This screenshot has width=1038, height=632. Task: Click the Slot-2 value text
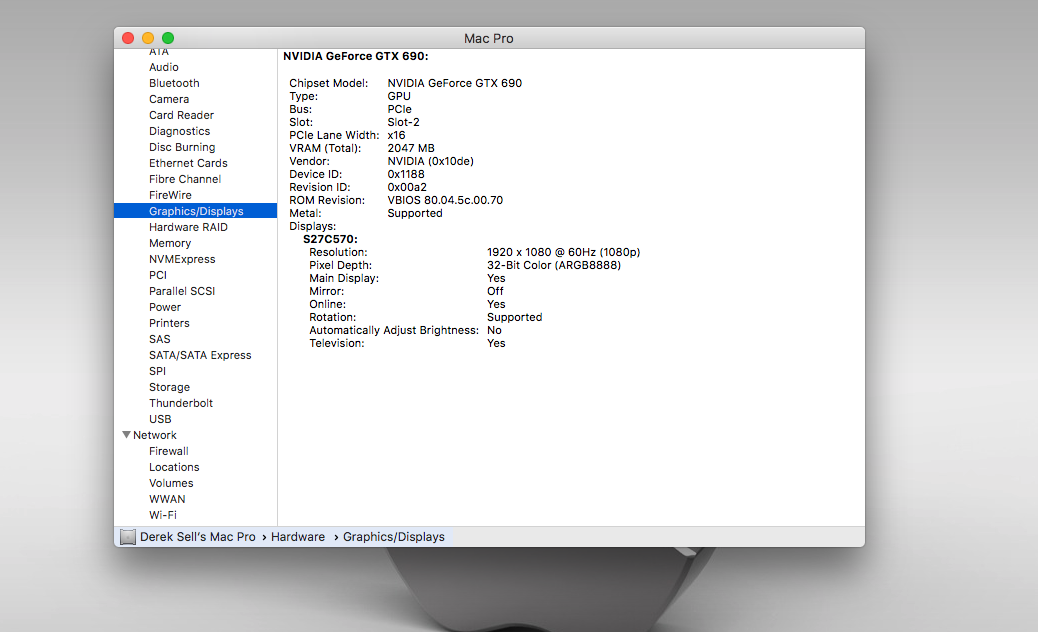(403, 122)
